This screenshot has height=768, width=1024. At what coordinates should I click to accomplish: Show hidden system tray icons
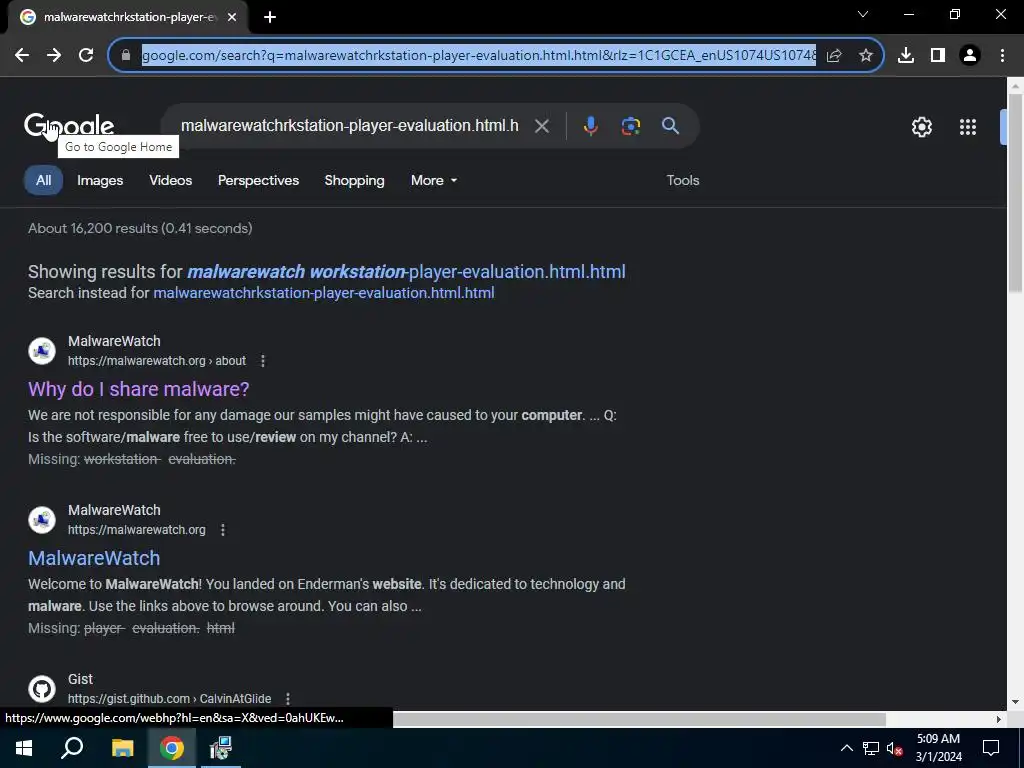tap(846, 748)
